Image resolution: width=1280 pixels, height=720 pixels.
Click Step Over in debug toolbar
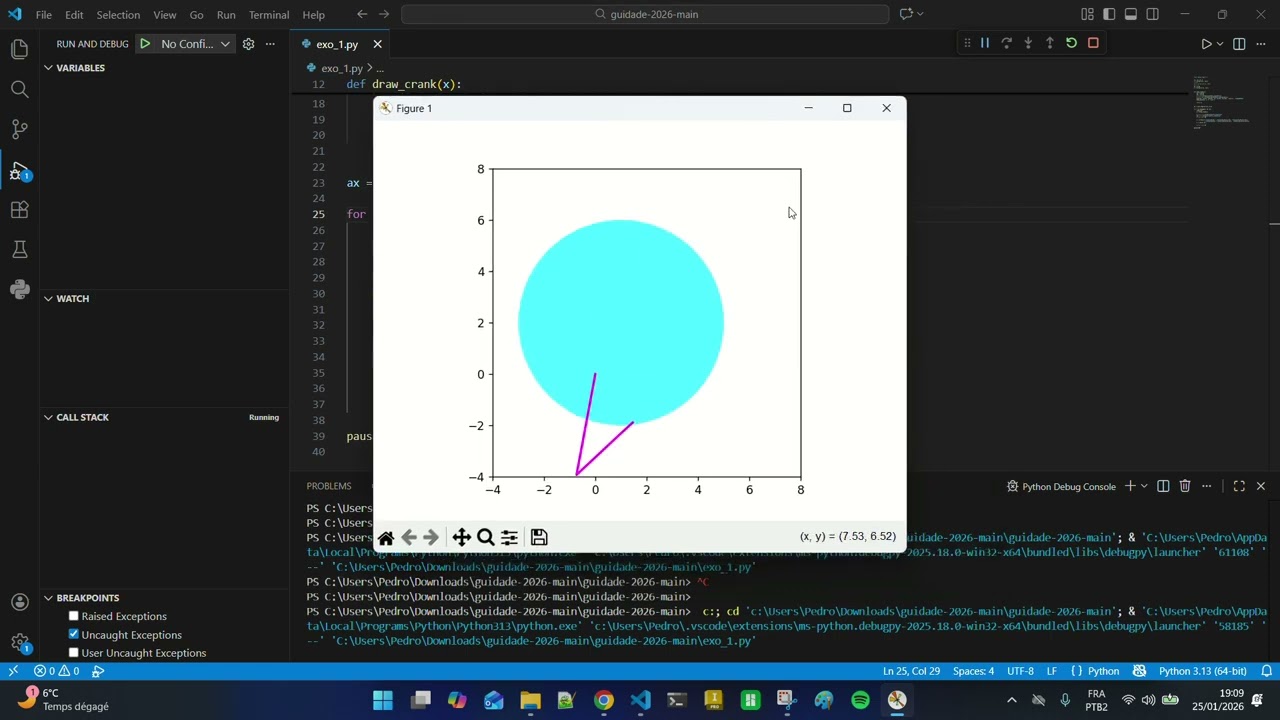click(1006, 43)
